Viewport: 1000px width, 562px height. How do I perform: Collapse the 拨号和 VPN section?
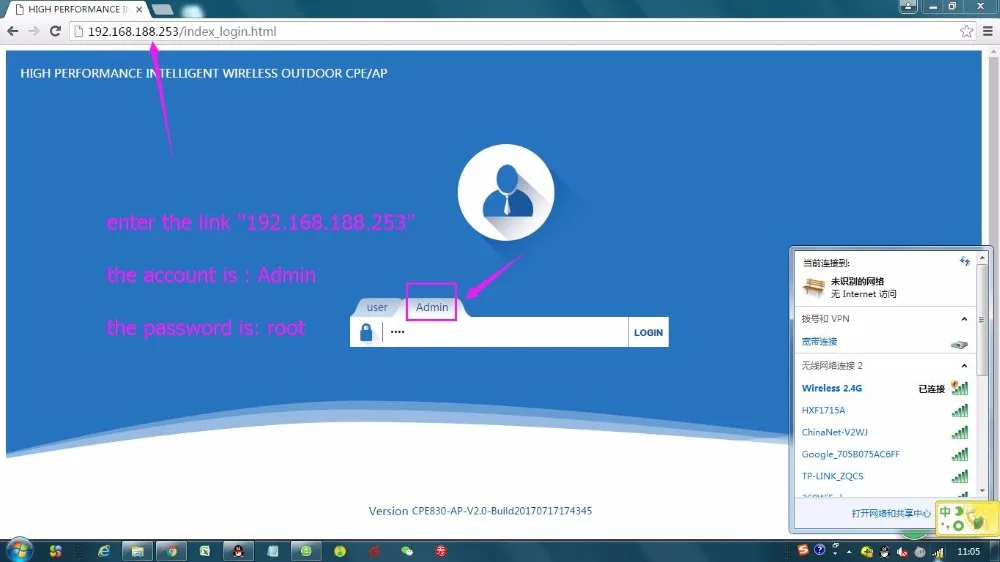pos(964,319)
